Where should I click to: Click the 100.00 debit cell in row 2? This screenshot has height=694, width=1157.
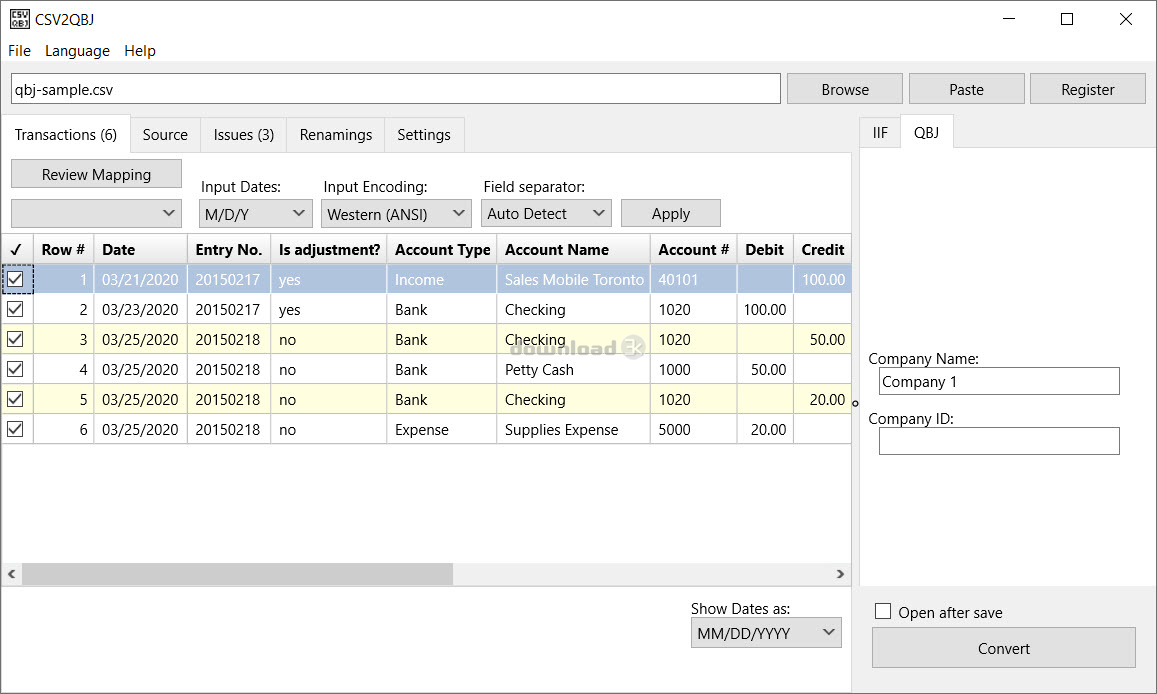(x=765, y=310)
